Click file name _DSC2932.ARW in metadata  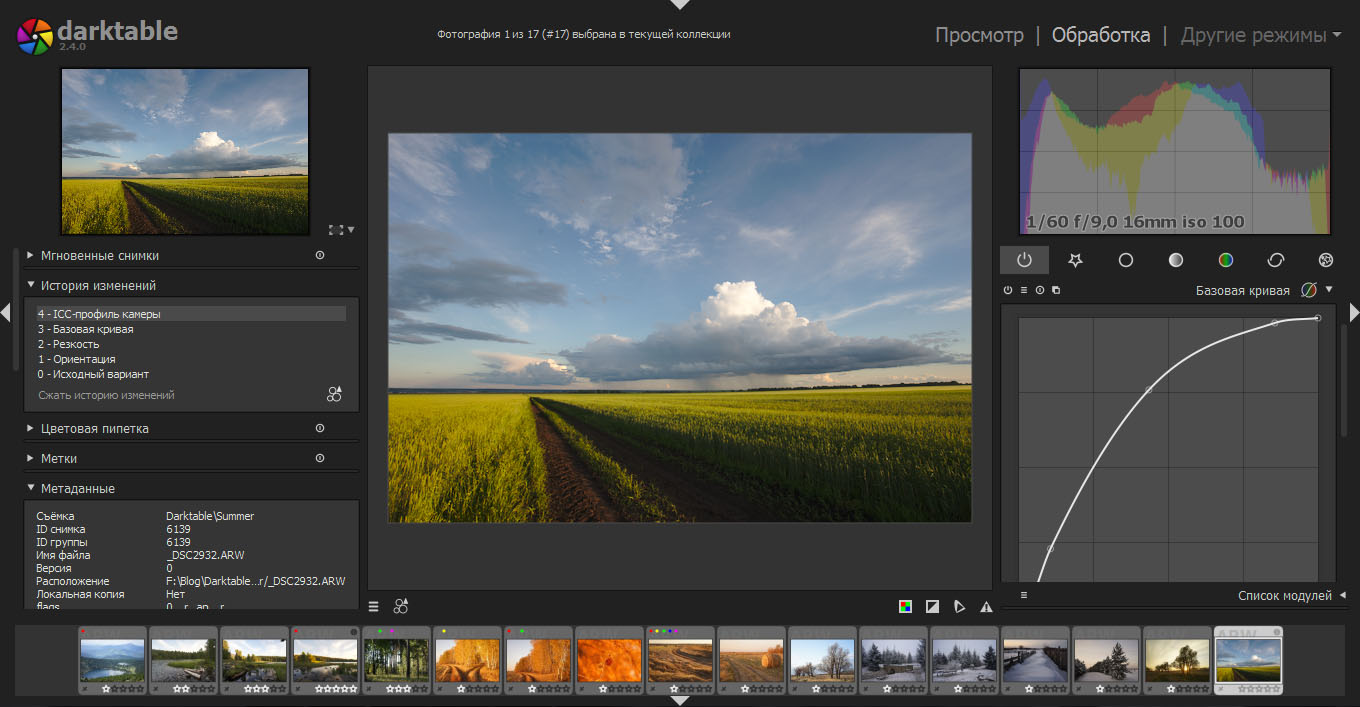(205, 555)
